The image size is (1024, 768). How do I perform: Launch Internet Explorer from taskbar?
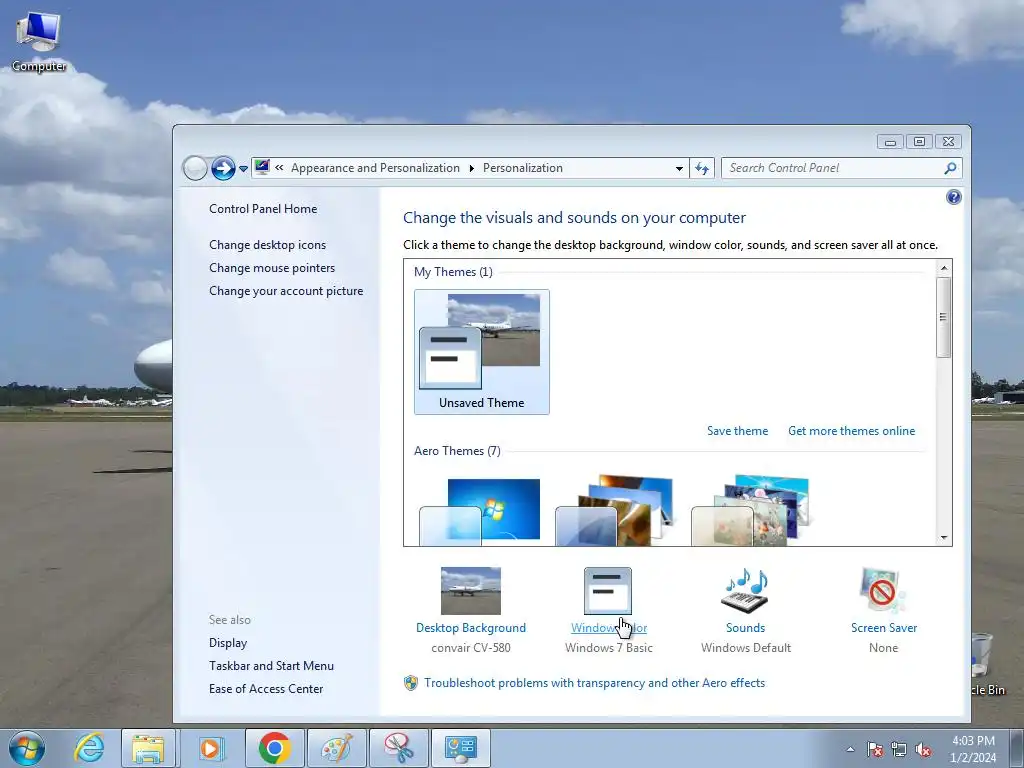[88, 748]
